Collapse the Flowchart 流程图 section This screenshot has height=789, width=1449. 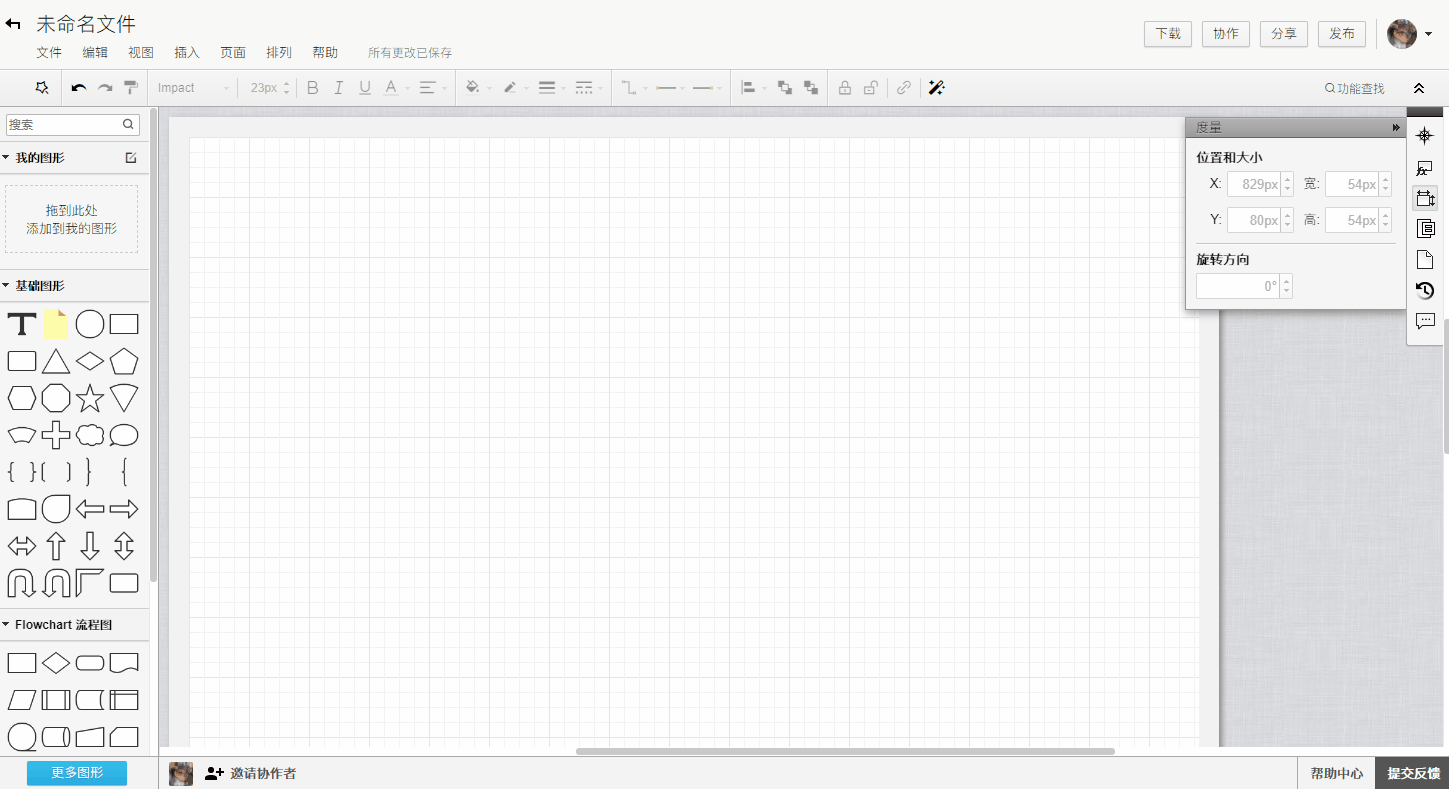tap(6, 624)
